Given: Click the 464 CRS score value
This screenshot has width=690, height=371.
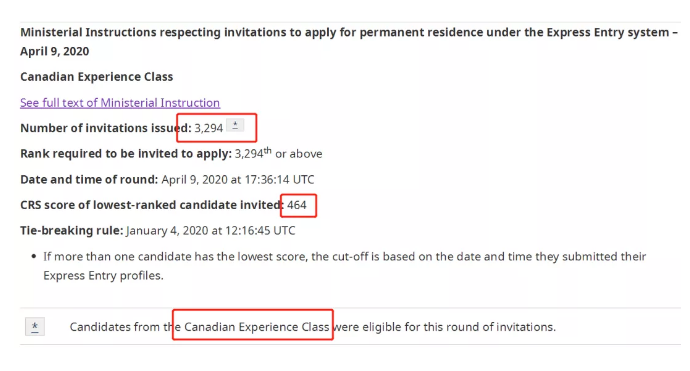Looking at the screenshot, I should pos(297,205).
